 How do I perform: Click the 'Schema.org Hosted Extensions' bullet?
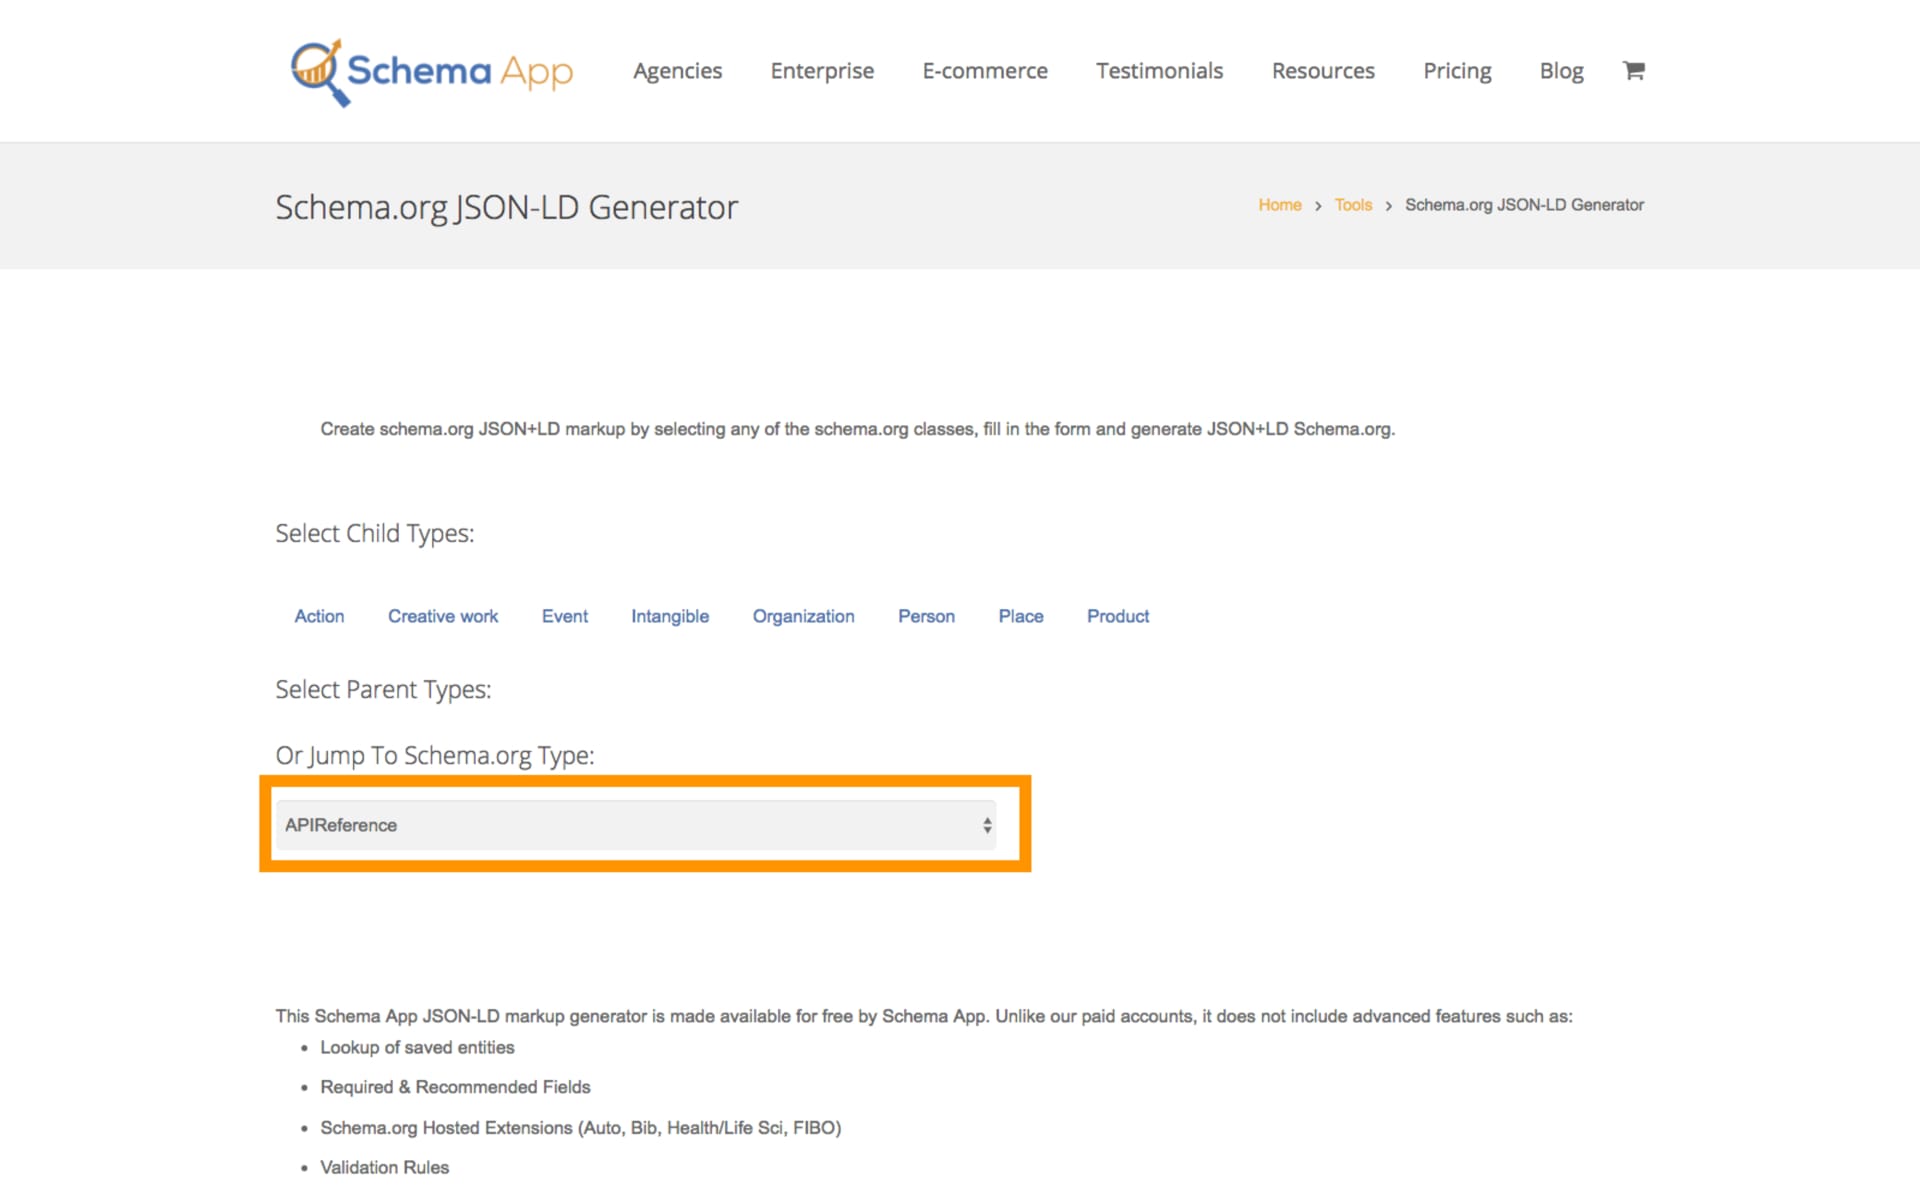coord(580,1128)
